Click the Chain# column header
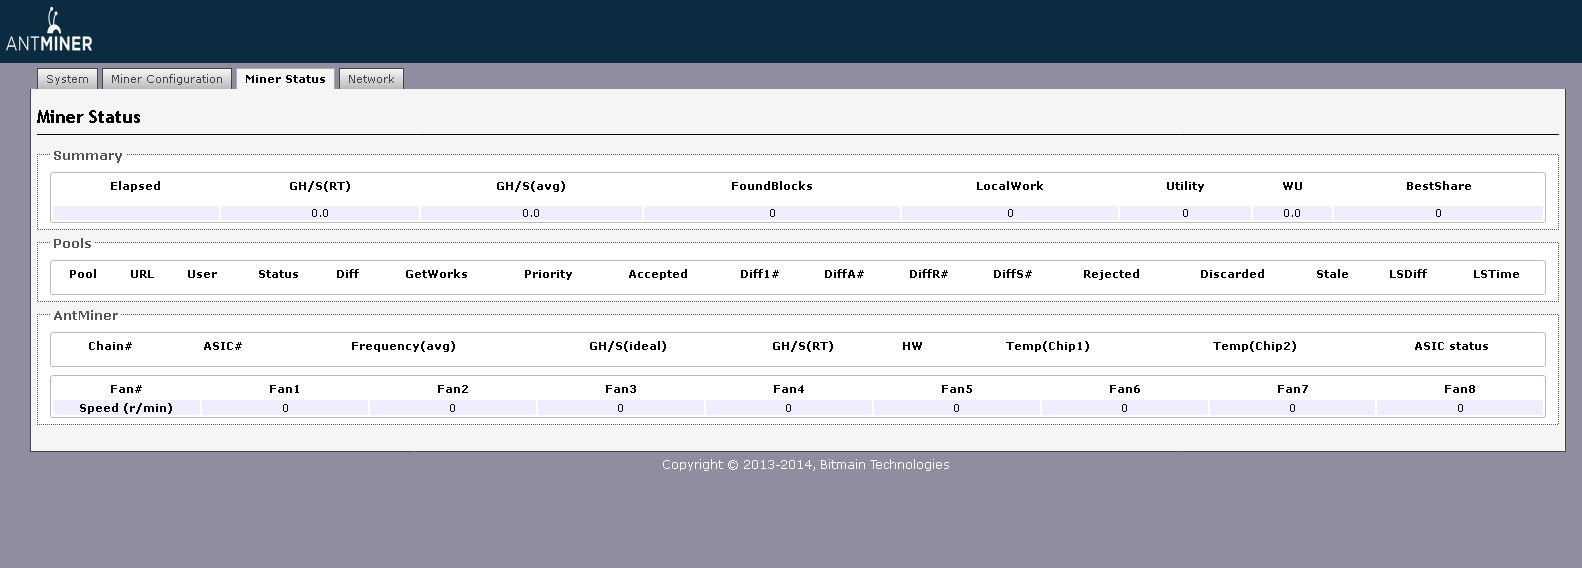Viewport: 1582px width, 568px height. [x=110, y=346]
